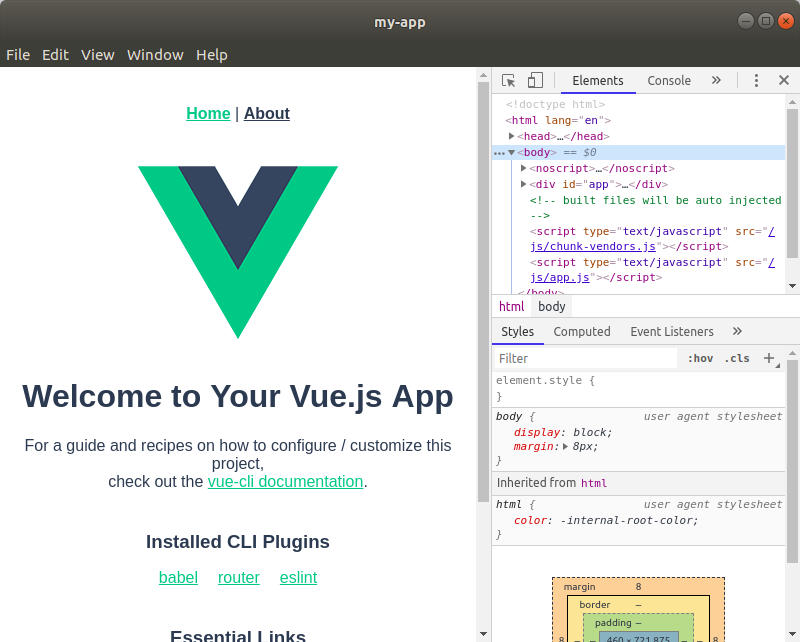The image size is (800, 642).
Task: Open the Edit menu
Action: click(55, 55)
